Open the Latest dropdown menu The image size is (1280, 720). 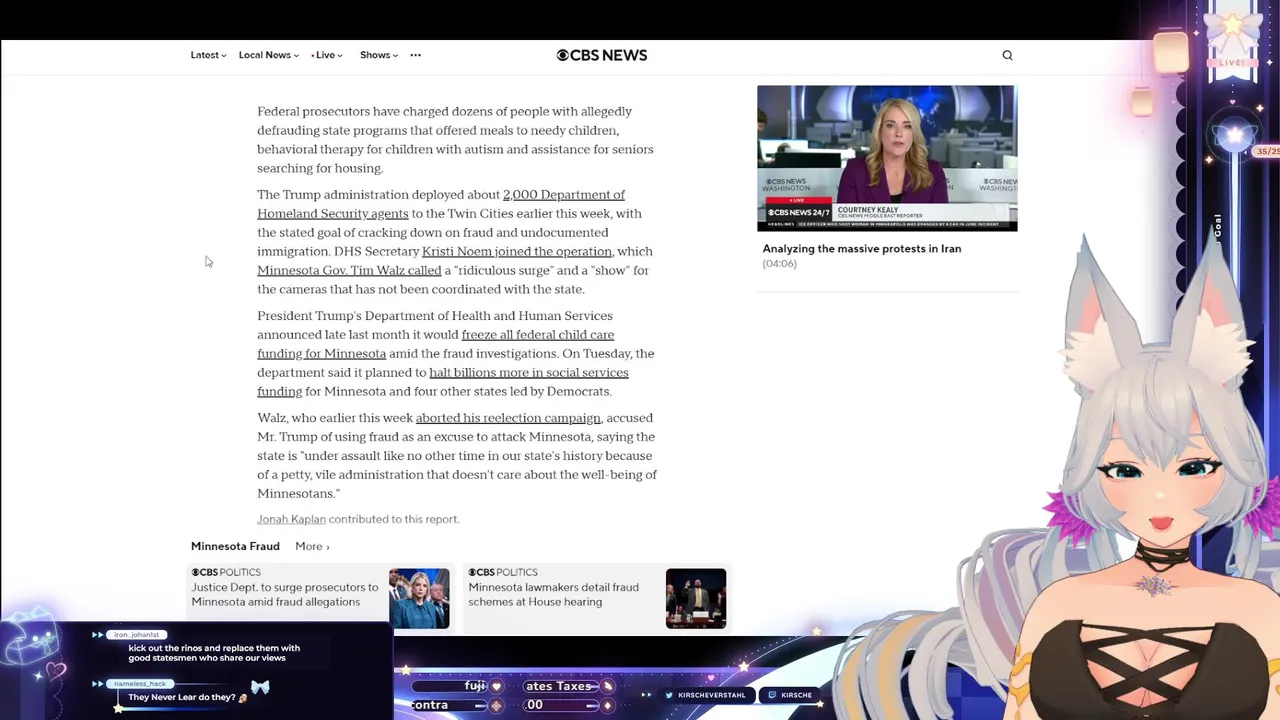pos(208,55)
